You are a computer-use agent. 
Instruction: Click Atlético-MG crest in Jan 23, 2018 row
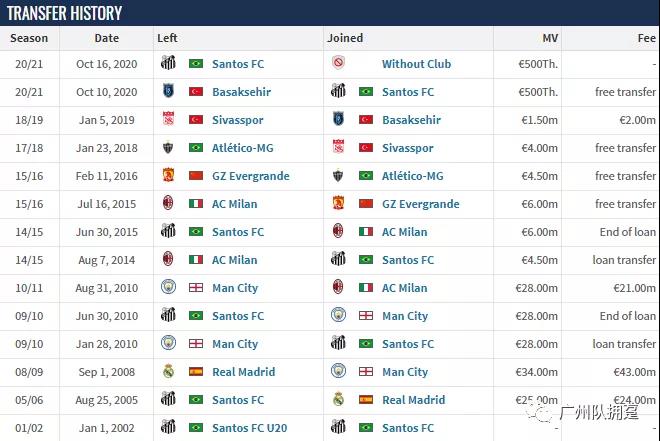[168, 147]
